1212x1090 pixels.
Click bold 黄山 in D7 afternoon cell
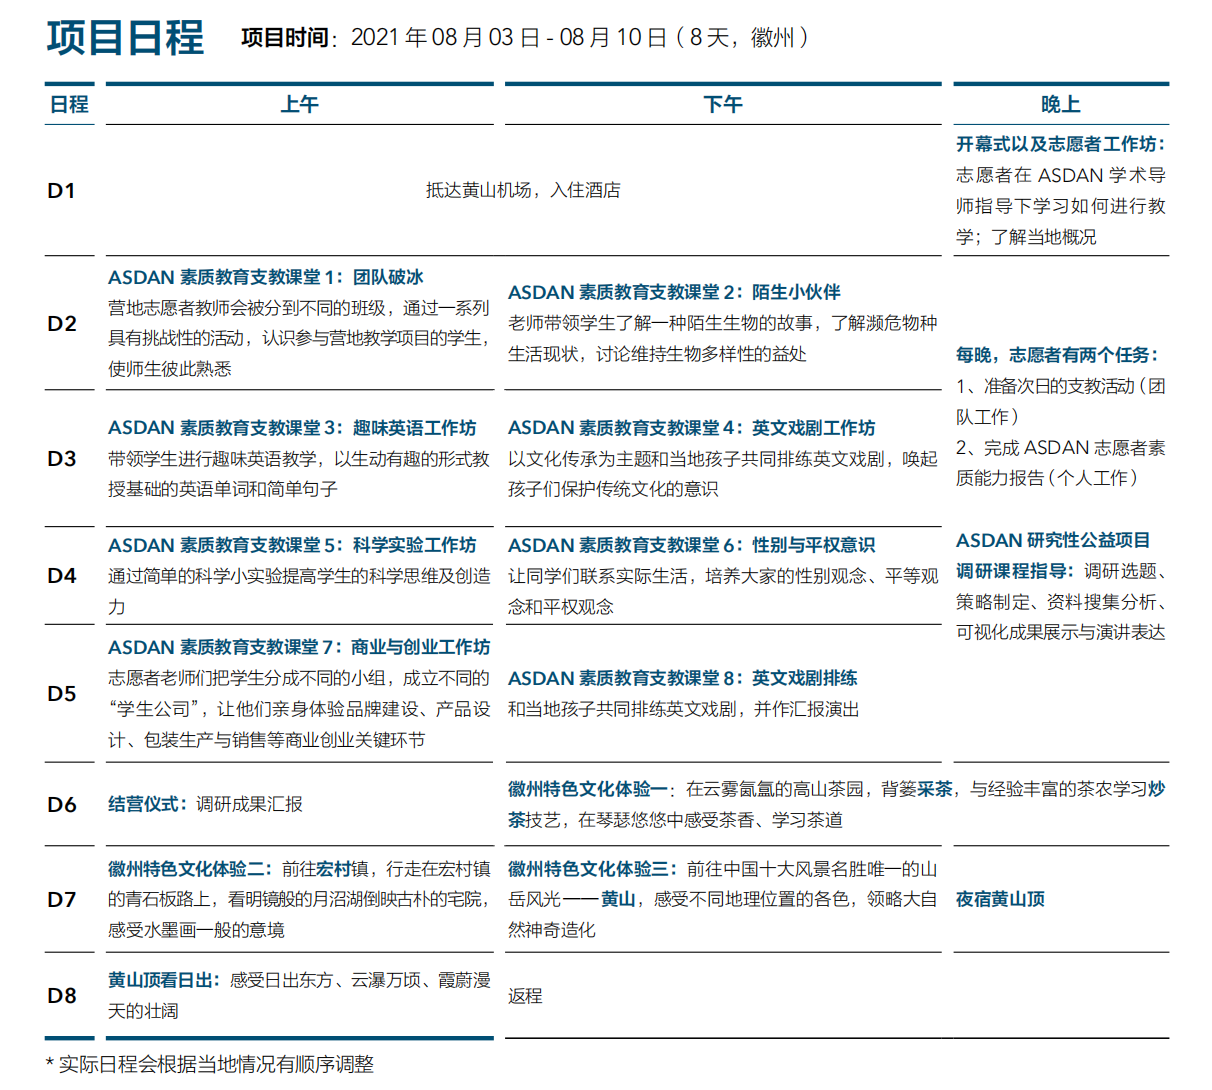pyautogui.click(x=618, y=899)
